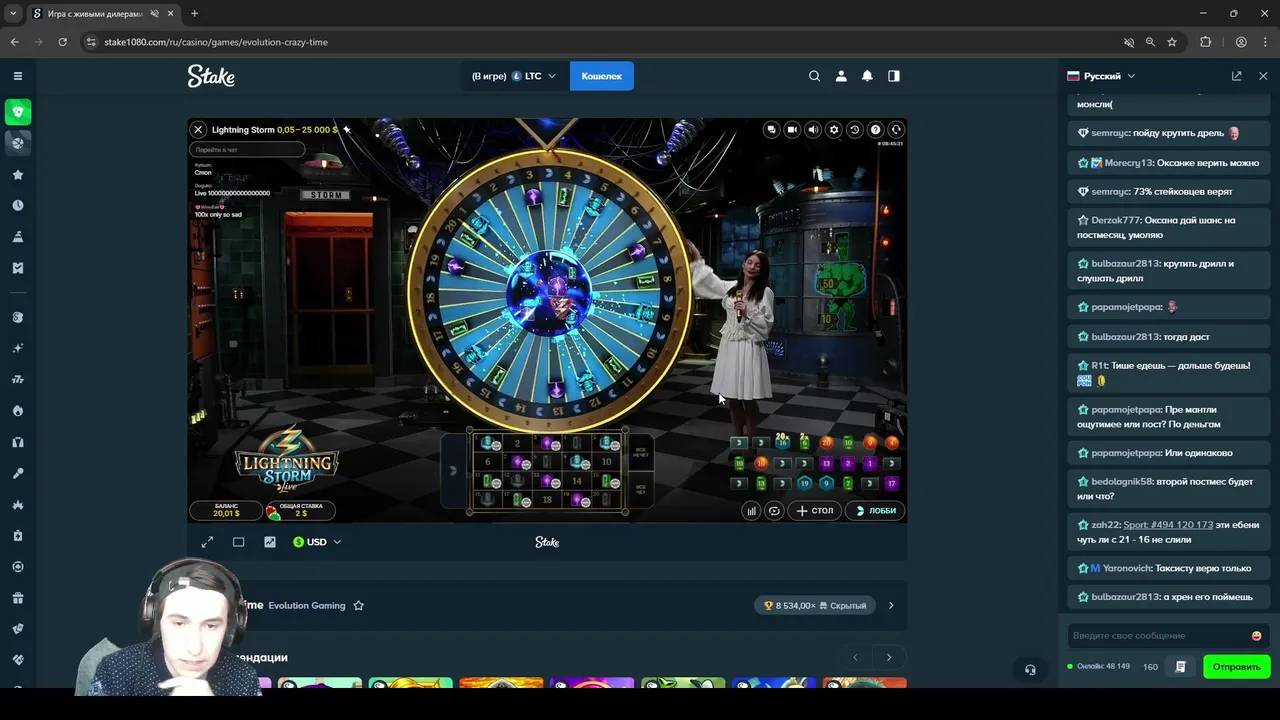Open live stats chart icon below game
This screenshot has width=1280, height=720.
270,542
